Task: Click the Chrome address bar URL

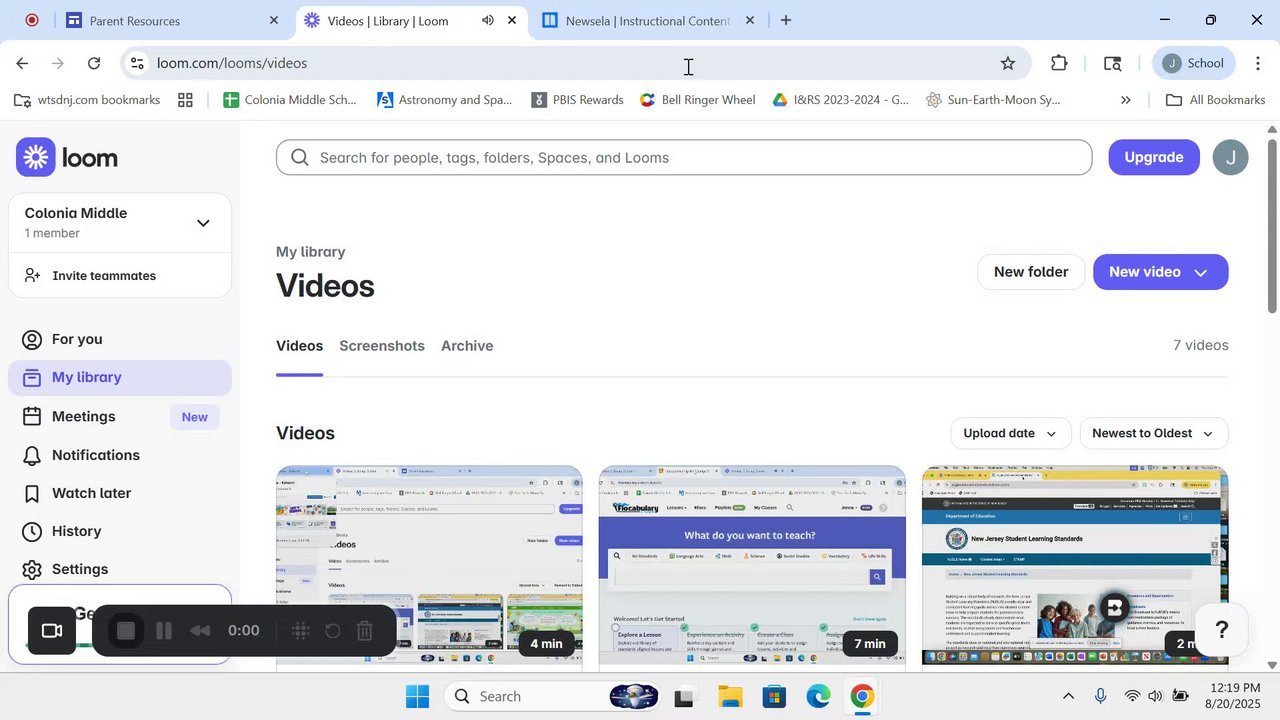Action: pos(232,63)
